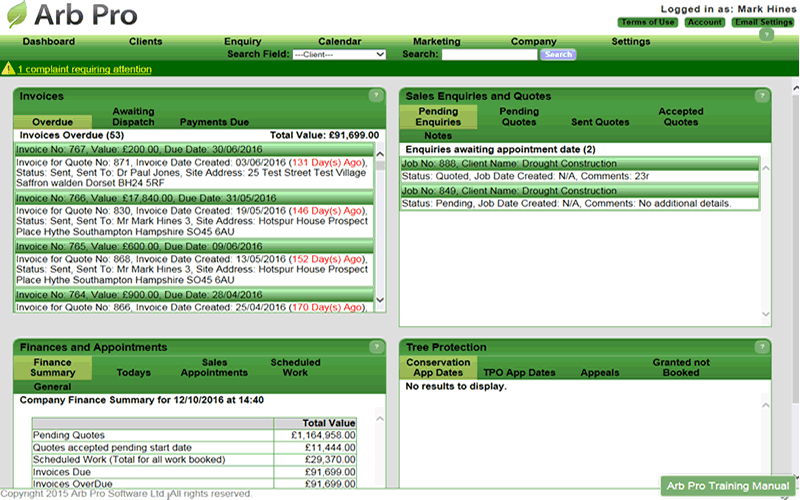Screen dimensions: 800x500
Task: Open the Calendar menu
Action: click(x=339, y=42)
